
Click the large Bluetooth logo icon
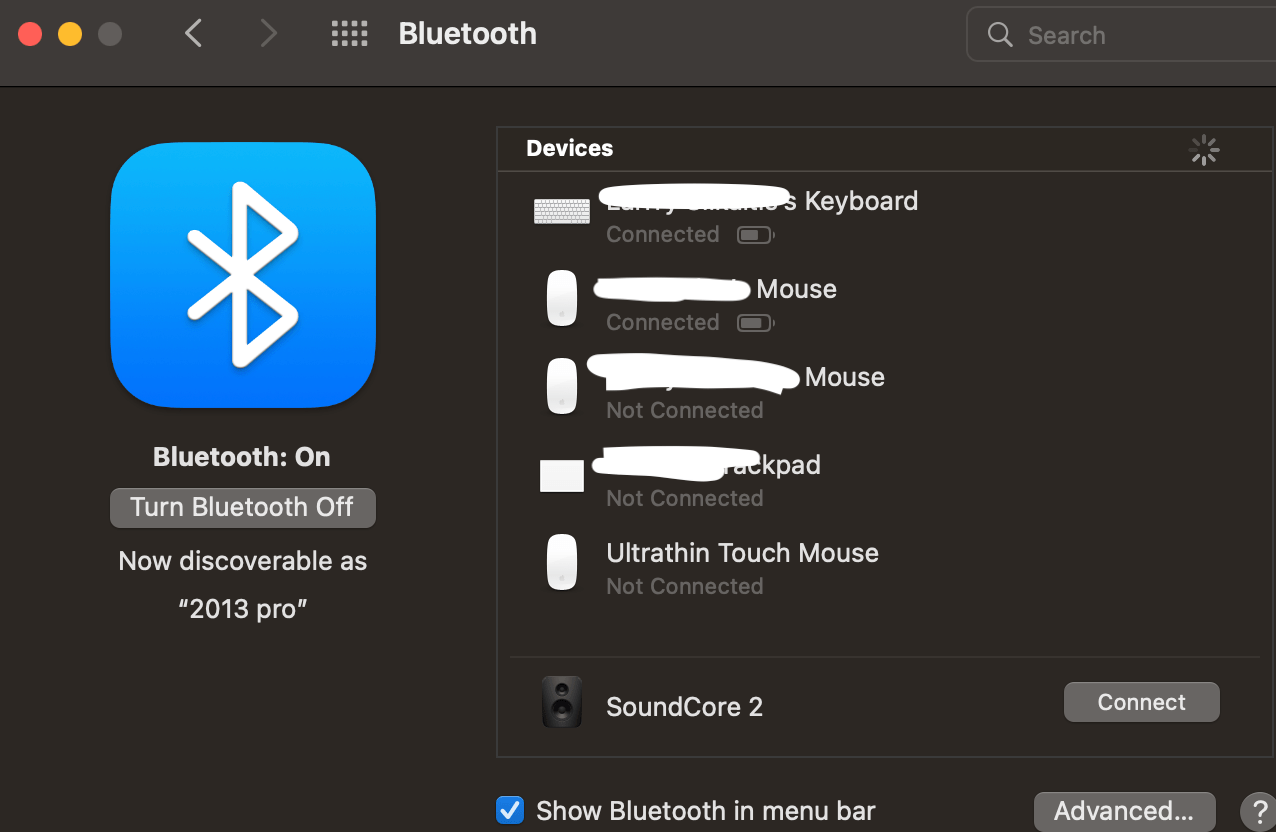pos(242,276)
